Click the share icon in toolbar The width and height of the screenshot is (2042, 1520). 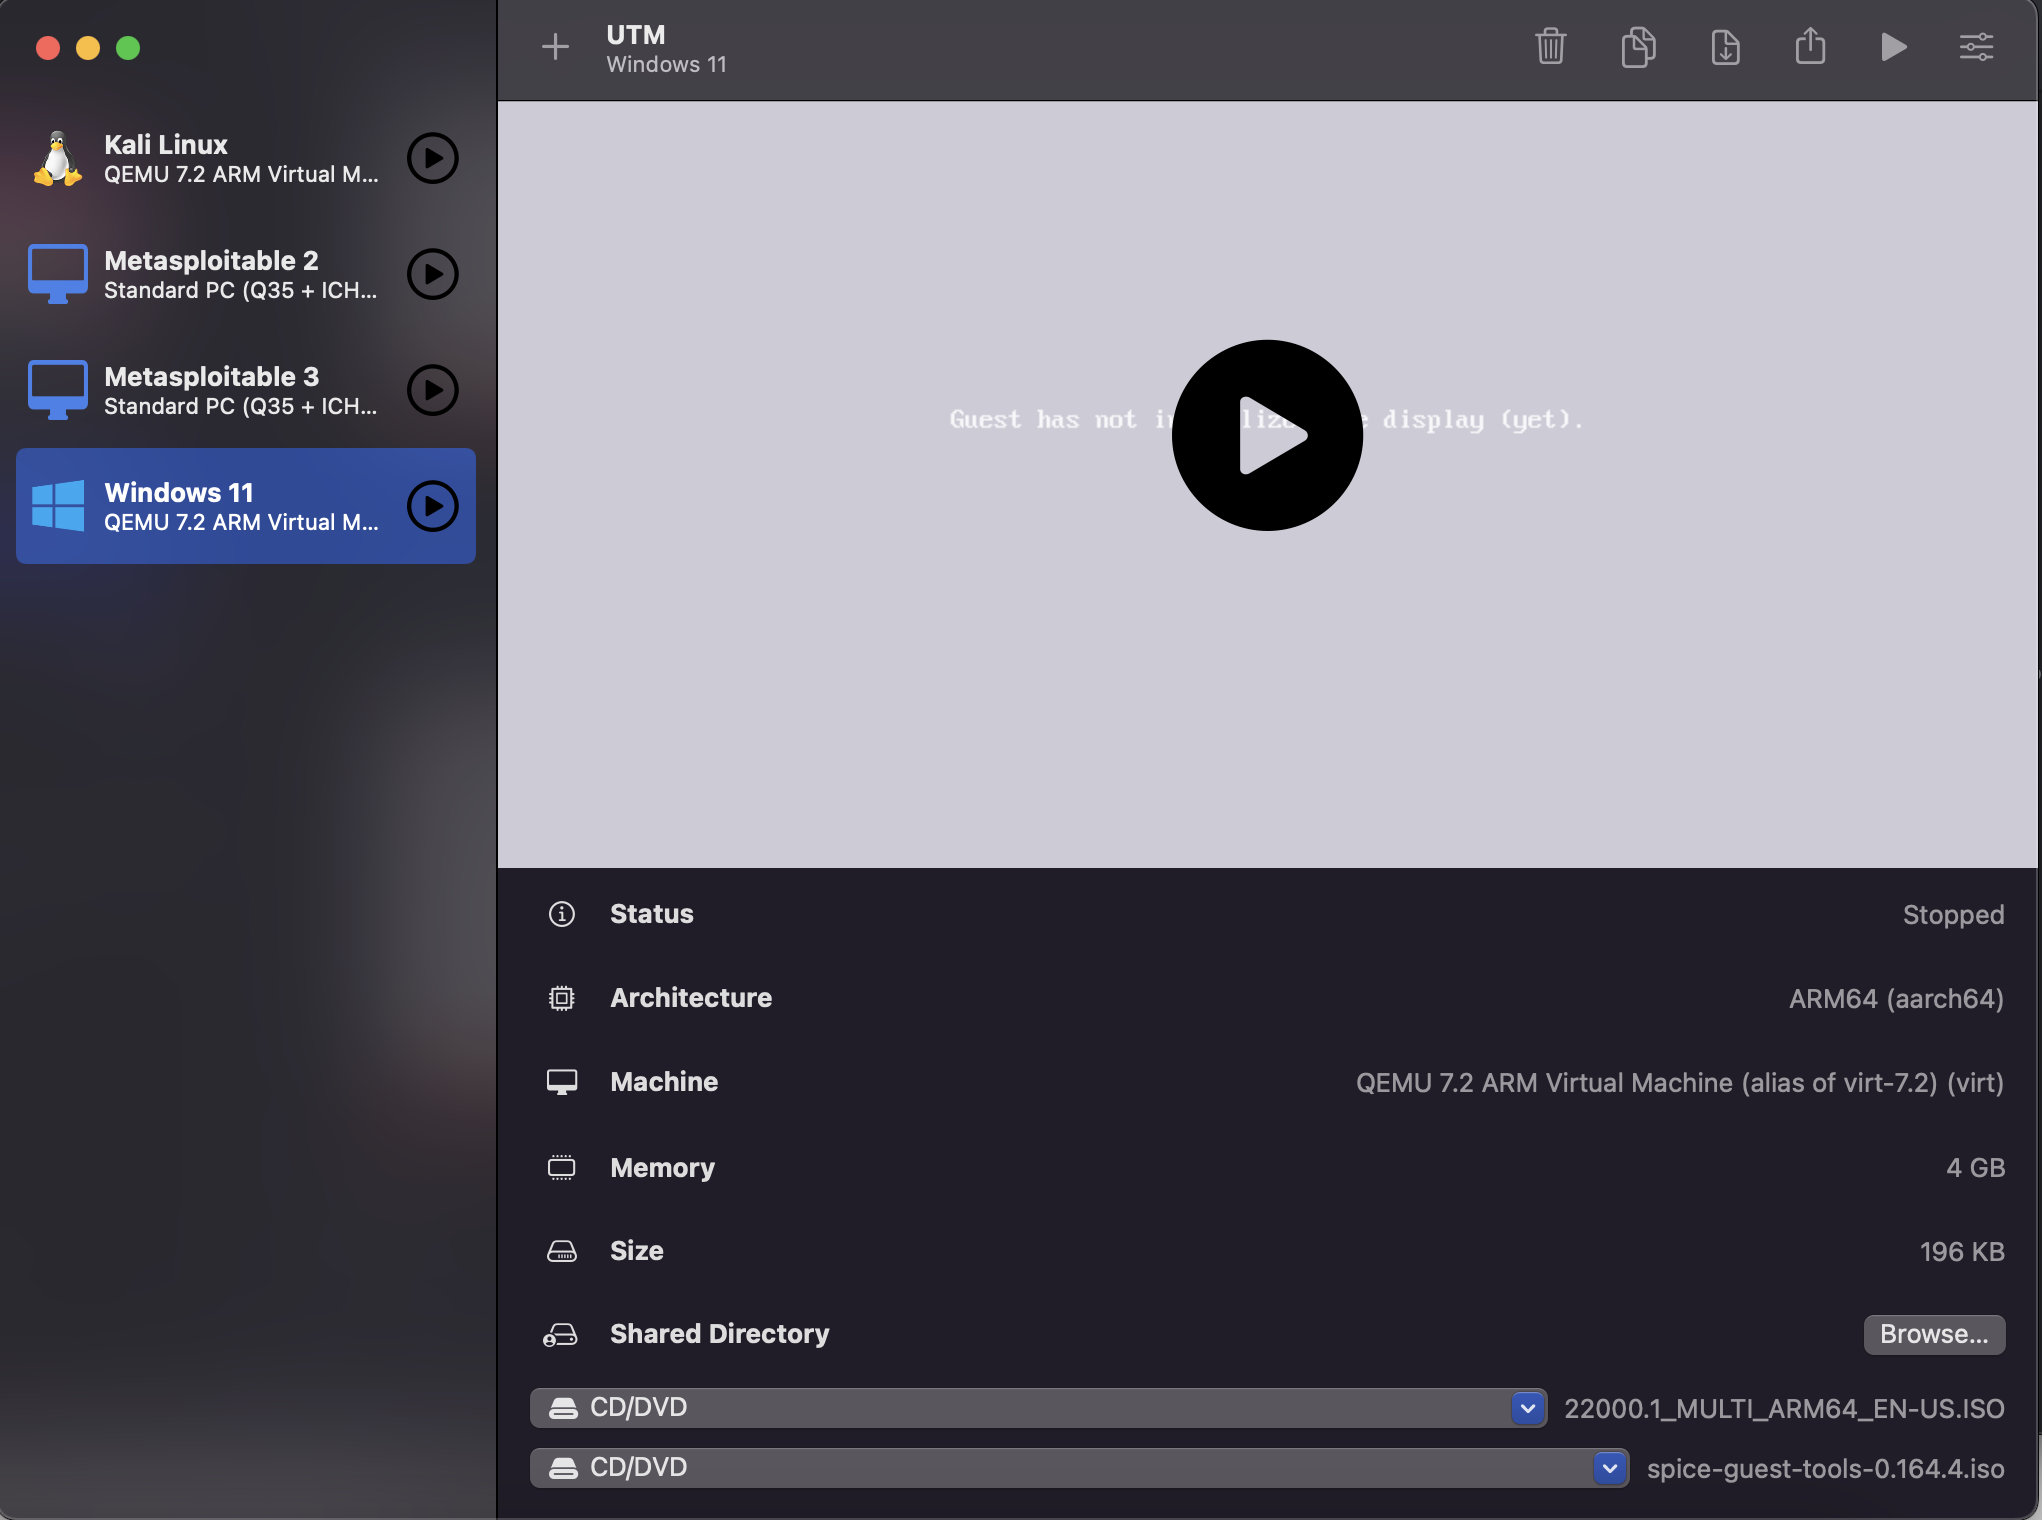tap(1810, 47)
